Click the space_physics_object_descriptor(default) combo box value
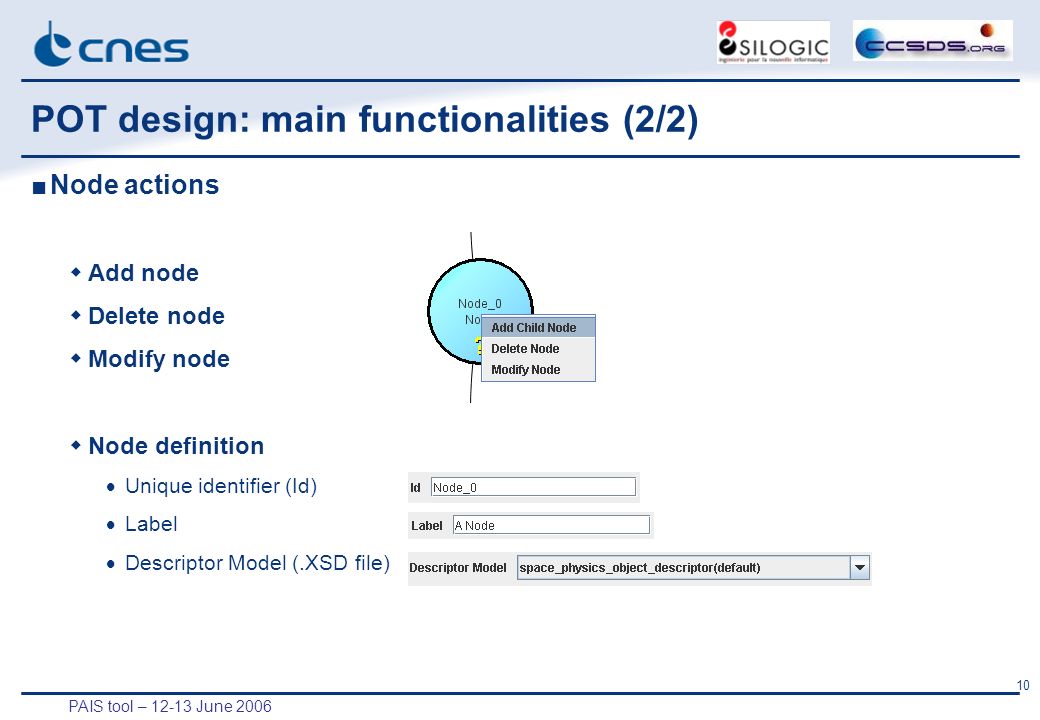Image resolution: width=1040 pixels, height=720 pixels. 683,568
